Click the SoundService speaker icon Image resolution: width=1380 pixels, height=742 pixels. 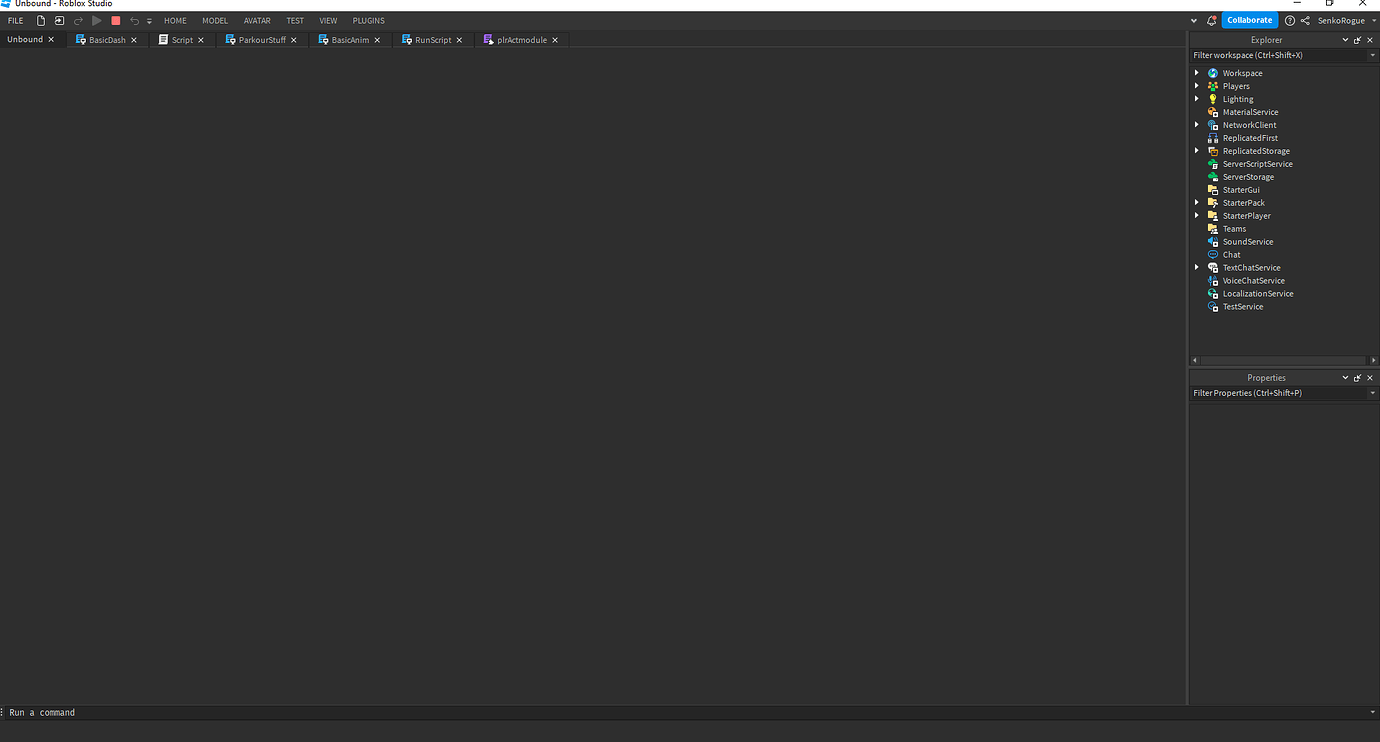(x=1213, y=242)
